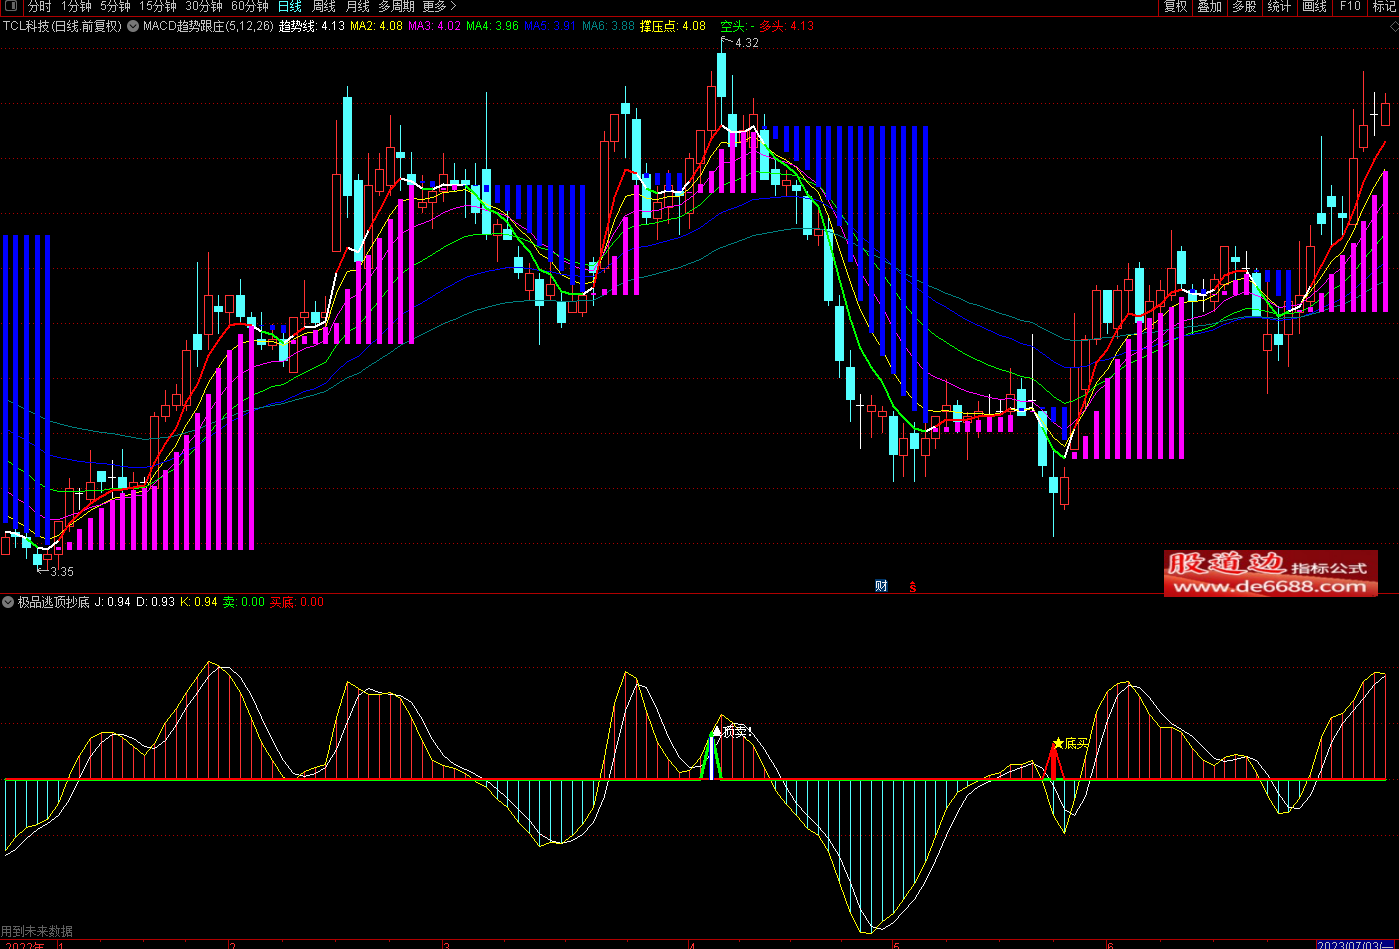Activate the 画线 drawing tools
Screen dimensions: 1399x949
point(1314,7)
